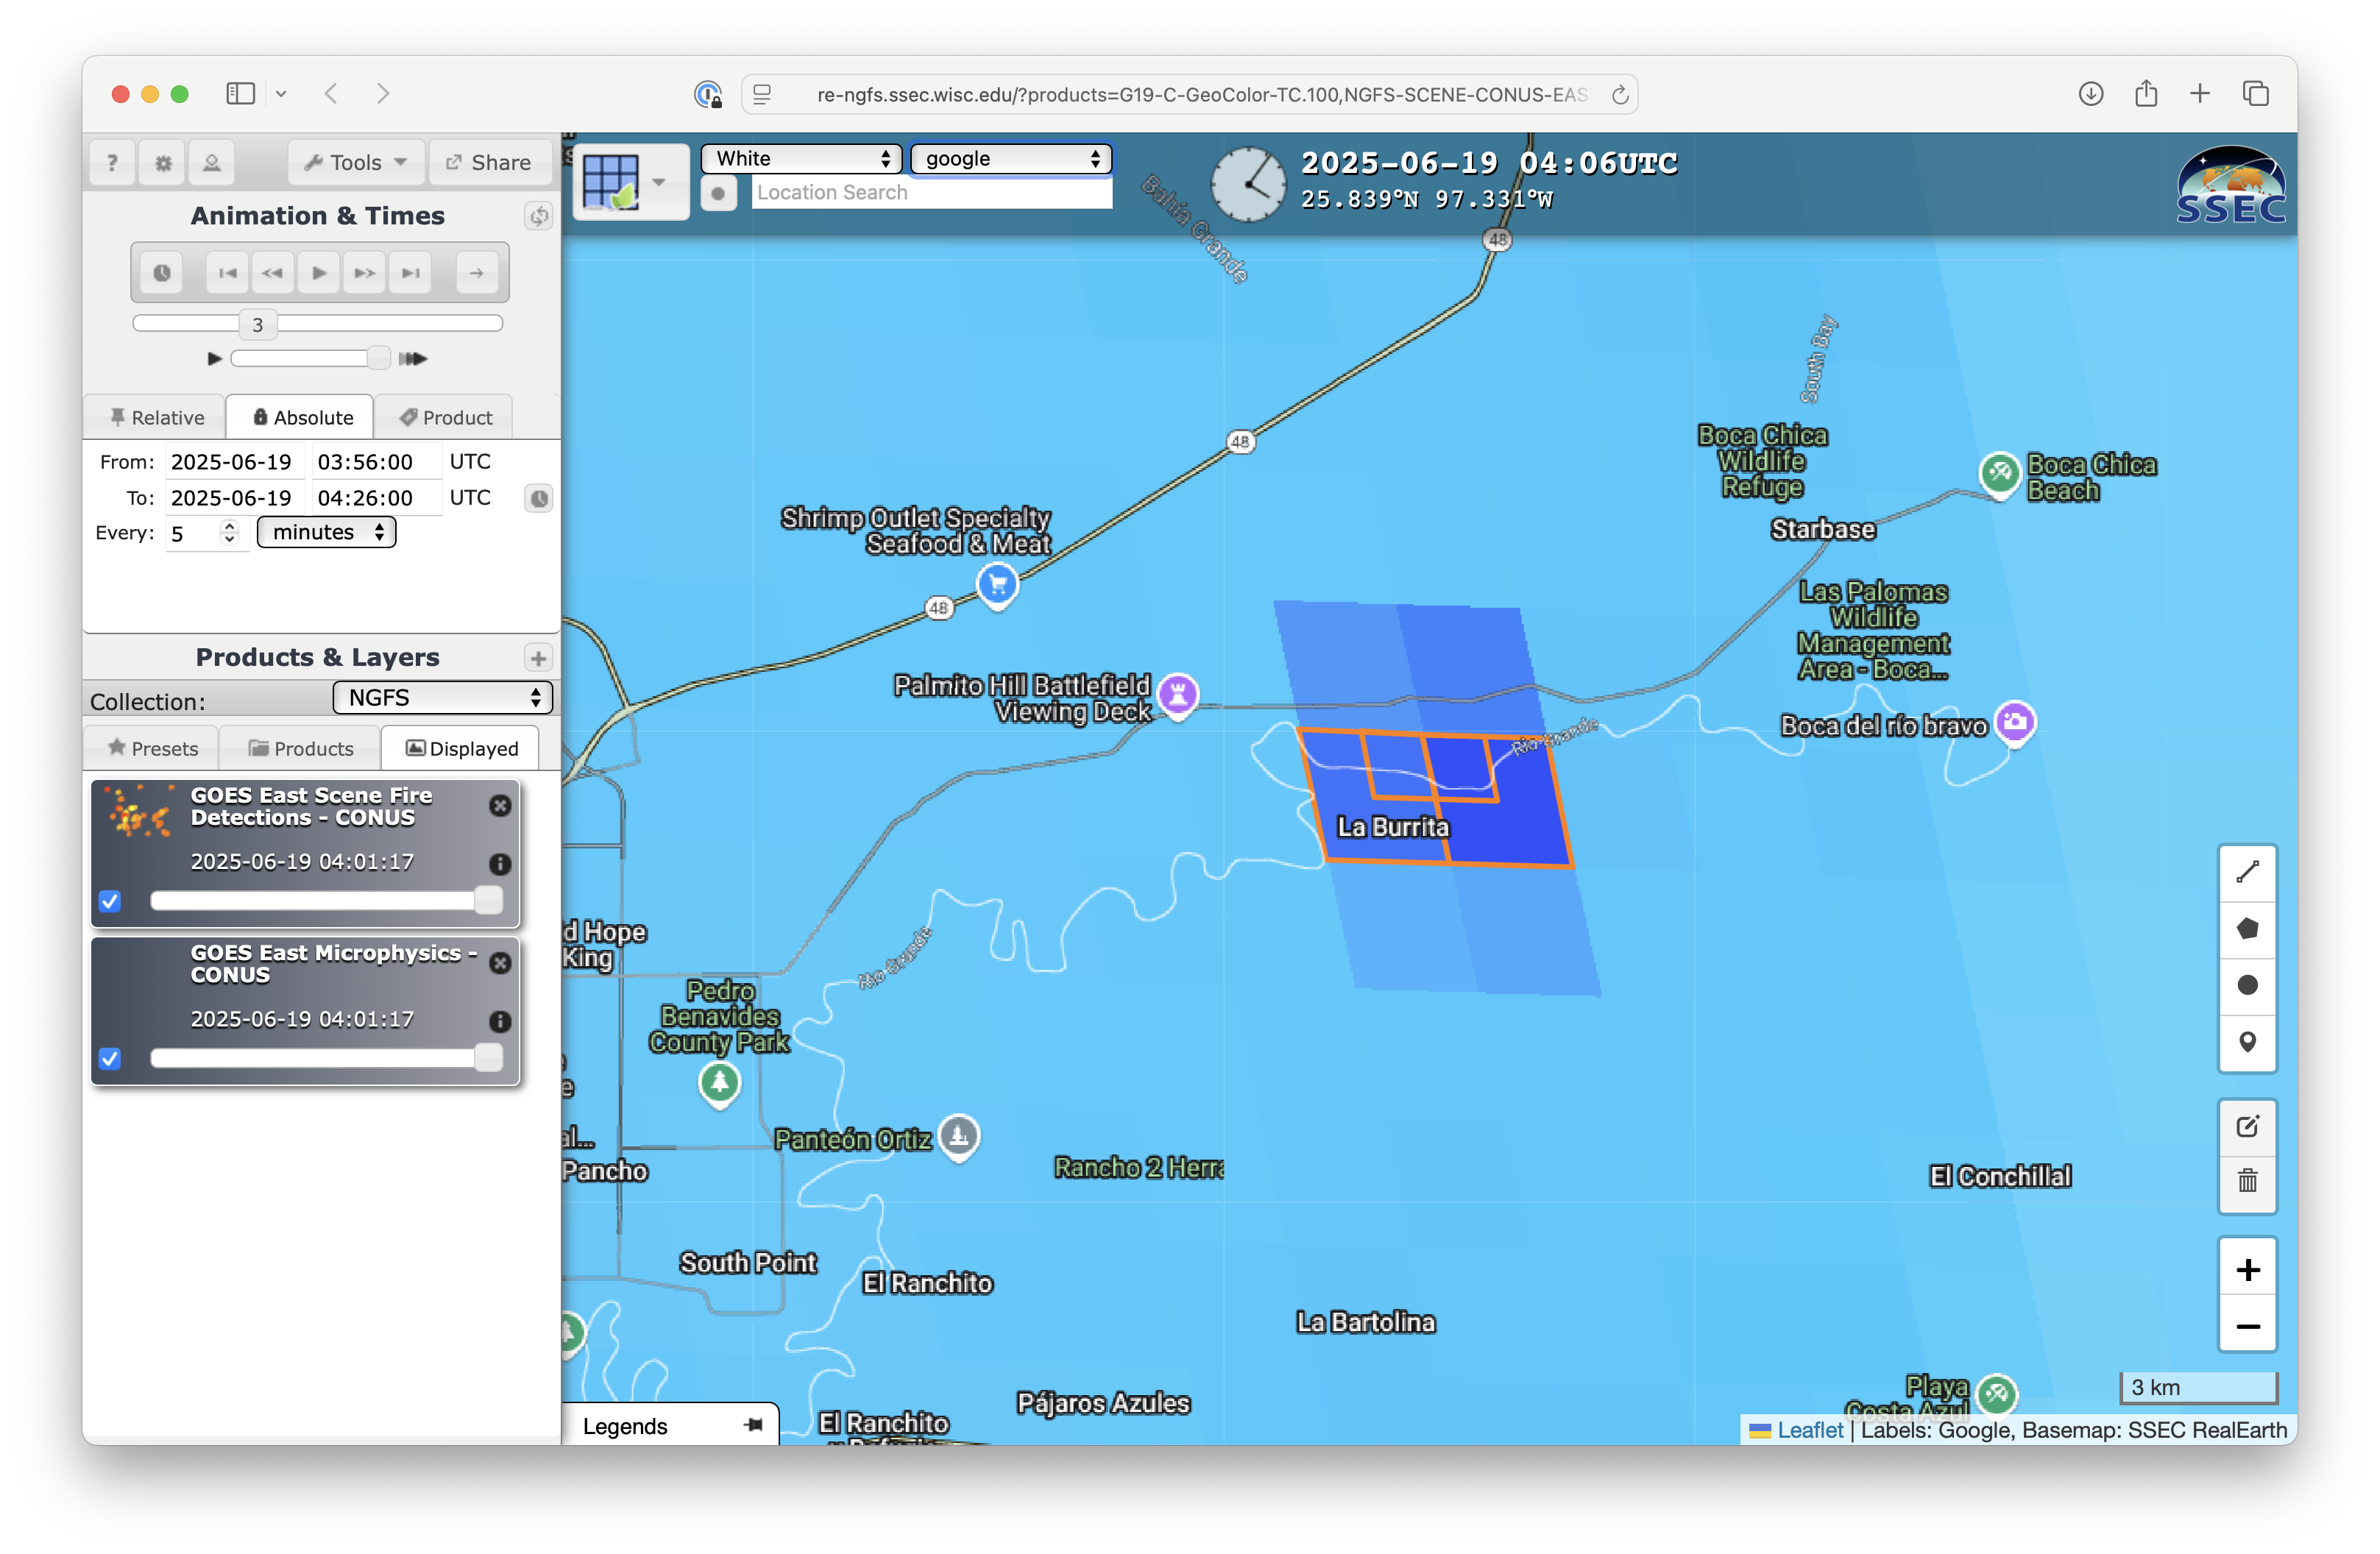Step forward one animation frame
The width and height of the screenshot is (2380, 1554).
365,273
